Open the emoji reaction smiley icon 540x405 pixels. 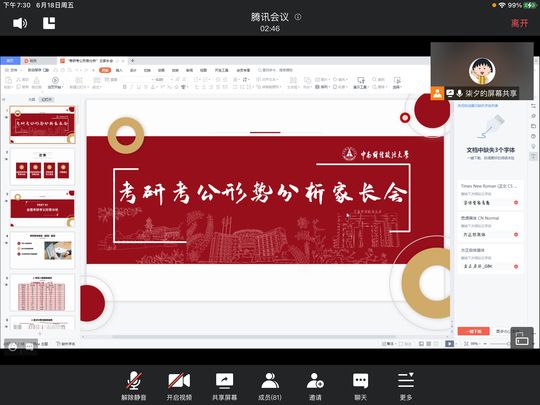tap(13, 347)
